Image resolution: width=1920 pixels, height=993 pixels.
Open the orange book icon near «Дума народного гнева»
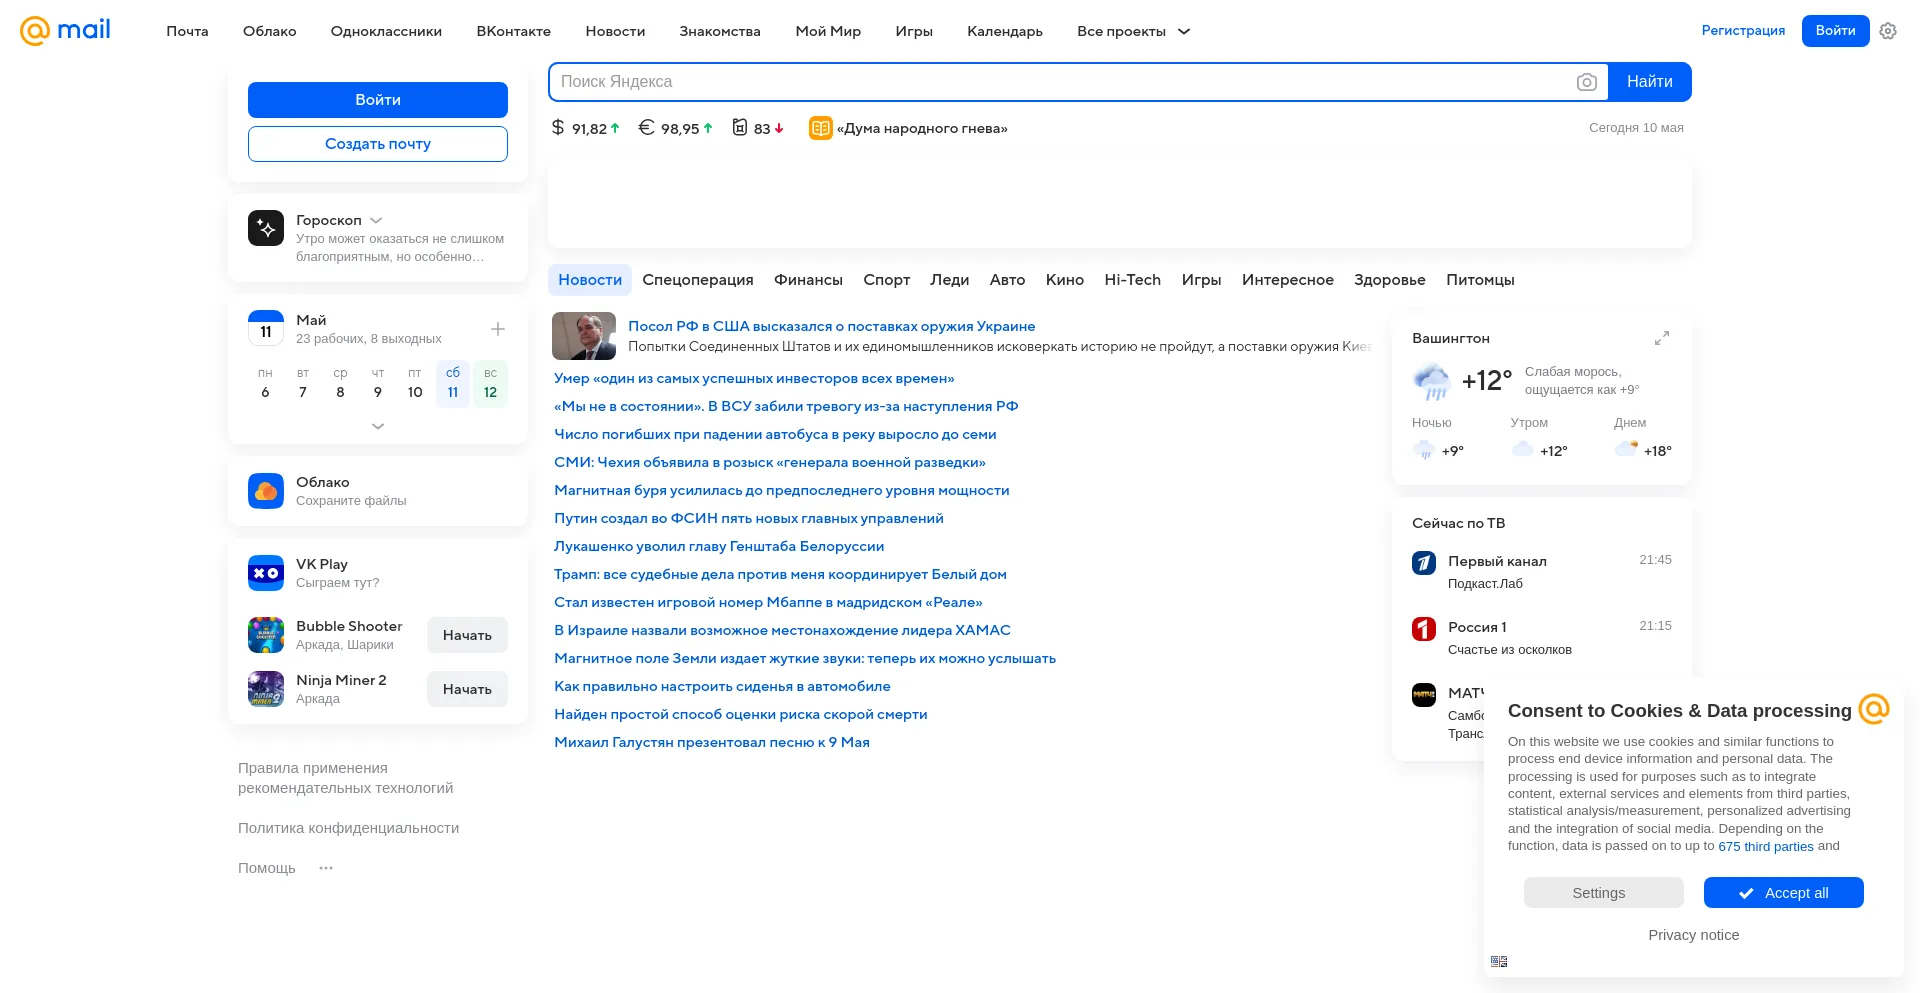tap(820, 128)
